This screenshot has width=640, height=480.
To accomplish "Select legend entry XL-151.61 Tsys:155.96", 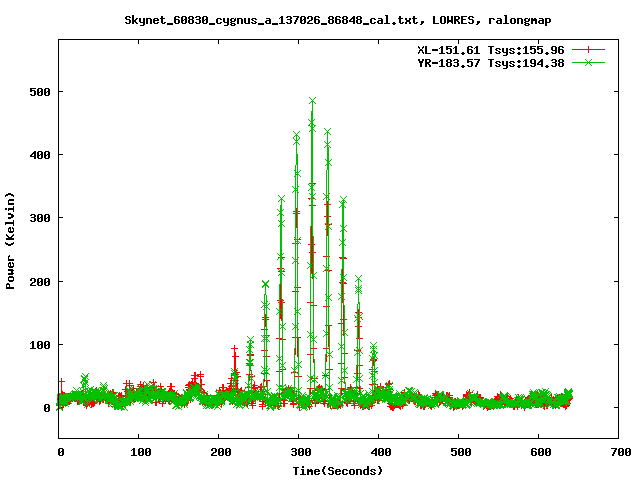I will pos(491,50).
